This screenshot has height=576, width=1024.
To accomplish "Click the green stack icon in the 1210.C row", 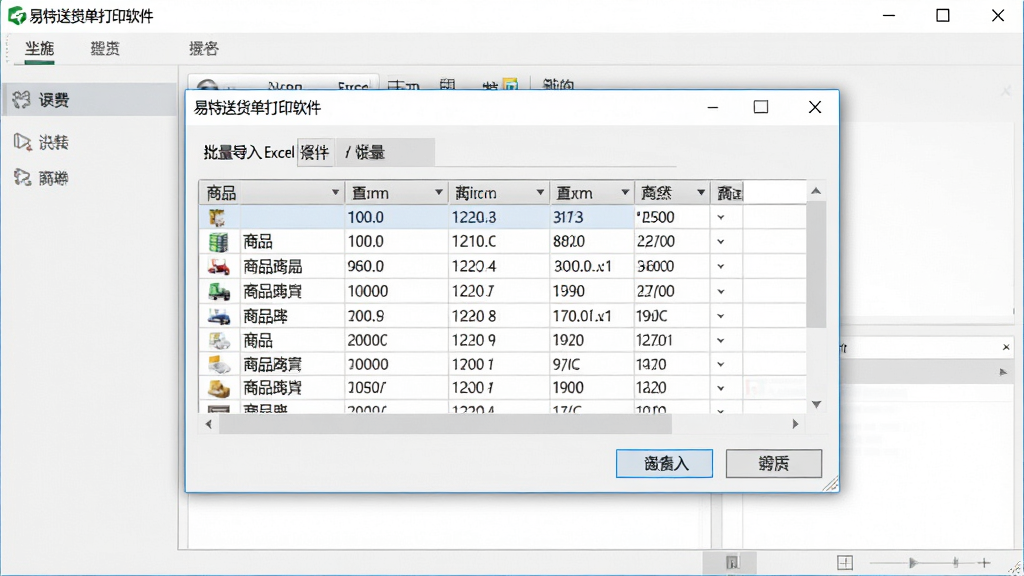I will point(218,242).
